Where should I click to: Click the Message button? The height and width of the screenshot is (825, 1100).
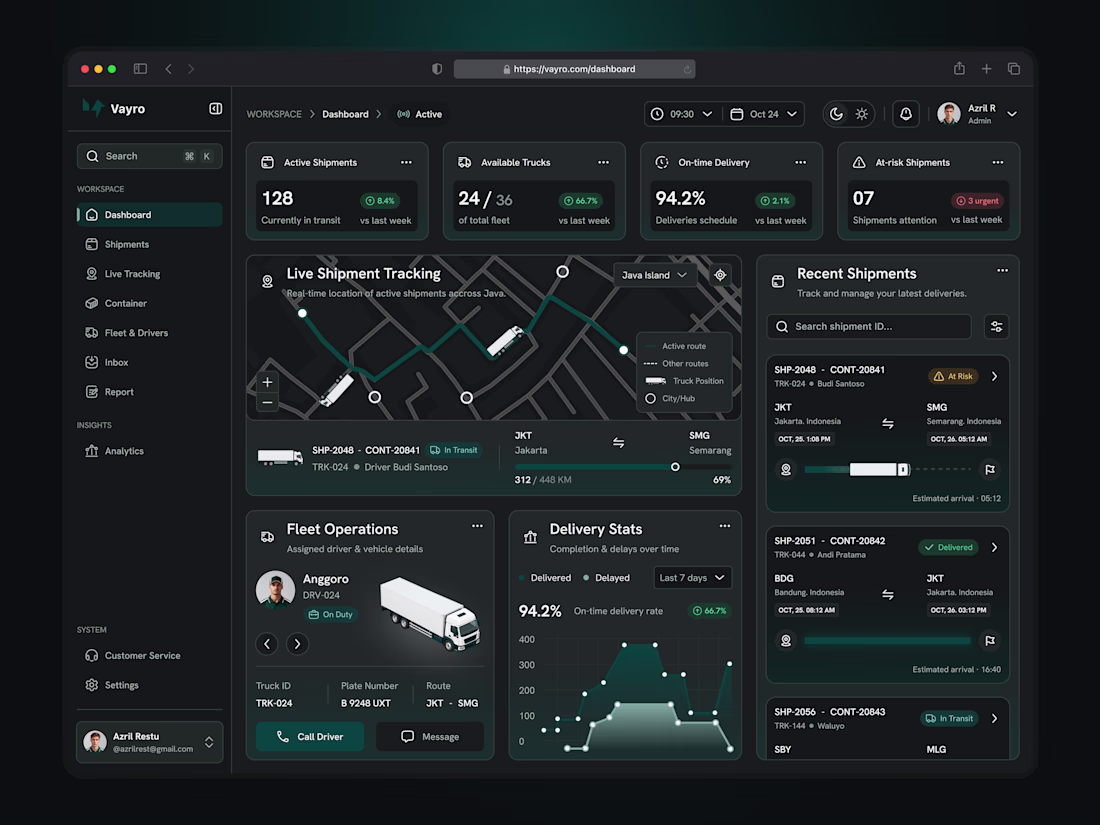point(430,737)
